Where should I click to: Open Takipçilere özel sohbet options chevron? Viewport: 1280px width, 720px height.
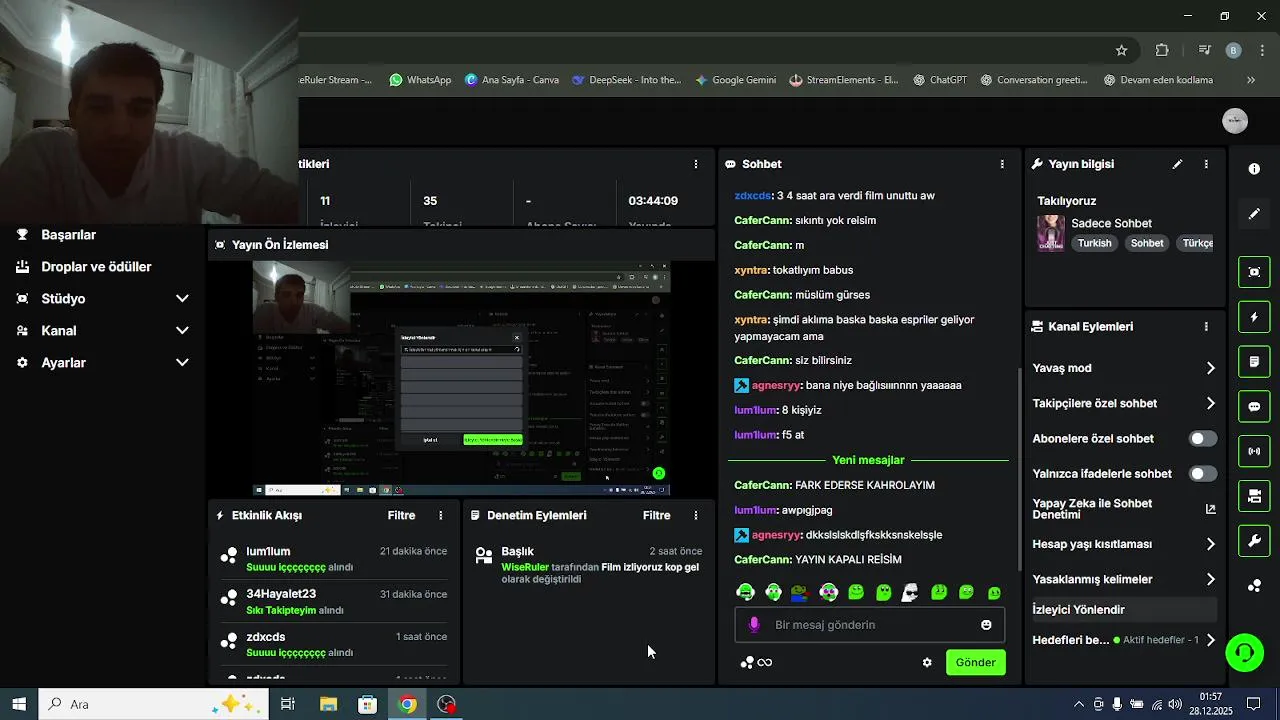pyautogui.click(x=1210, y=404)
